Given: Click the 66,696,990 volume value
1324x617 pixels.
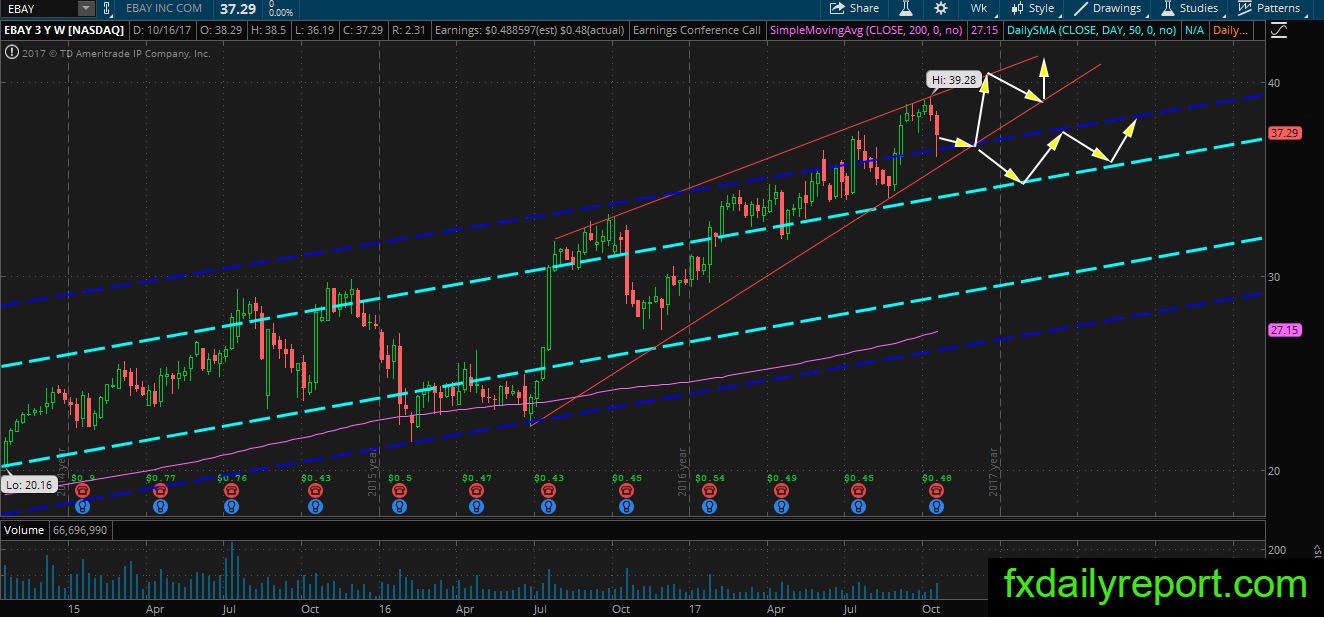Looking at the screenshot, I should [78, 530].
